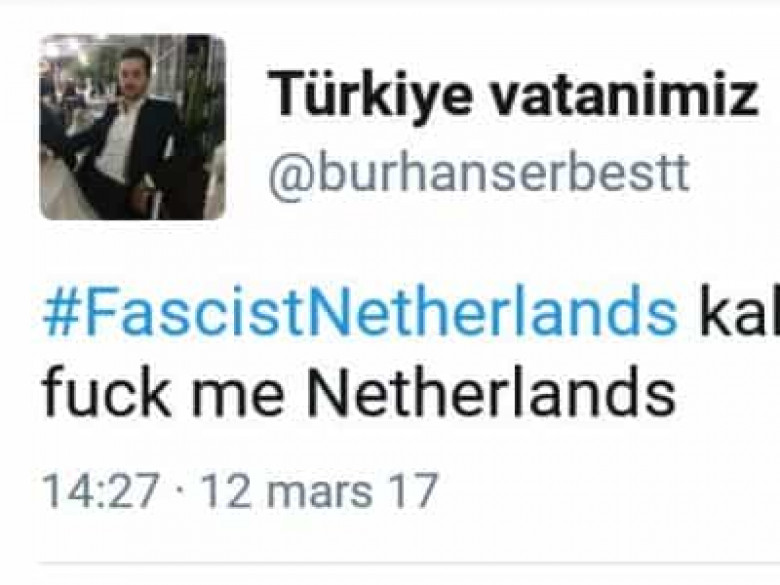Select the year 17 in the timestamp
This screenshot has width=780, height=585.
[x=415, y=490]
